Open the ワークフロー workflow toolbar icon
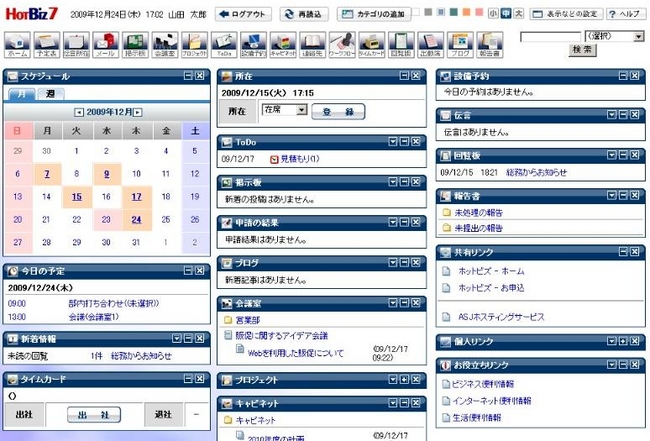 (x=342, y=45)
